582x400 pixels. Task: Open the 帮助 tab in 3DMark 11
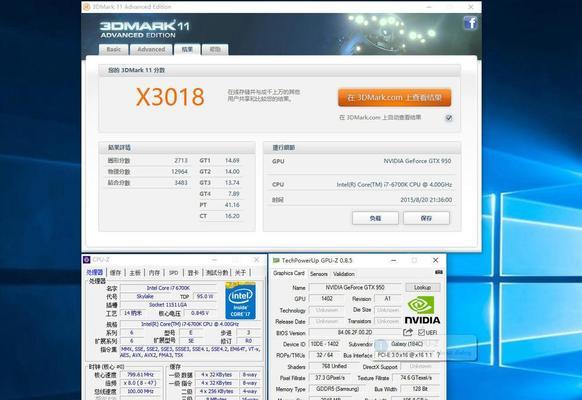click(x=215, y=49)
